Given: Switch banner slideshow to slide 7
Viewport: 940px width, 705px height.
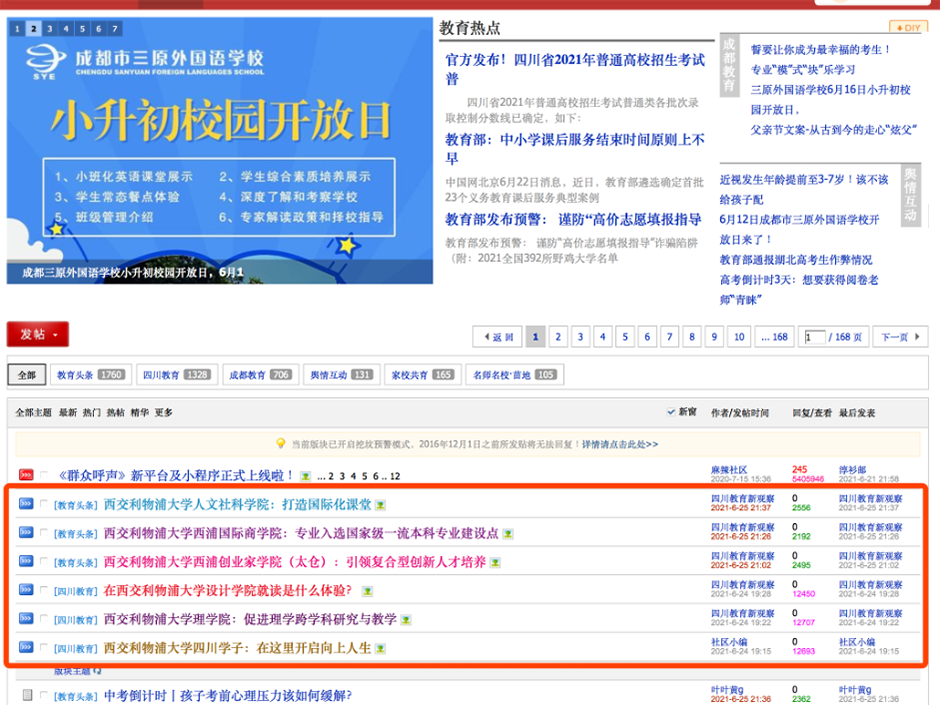Looking at the screenshot, I should [x=115, y=28].
